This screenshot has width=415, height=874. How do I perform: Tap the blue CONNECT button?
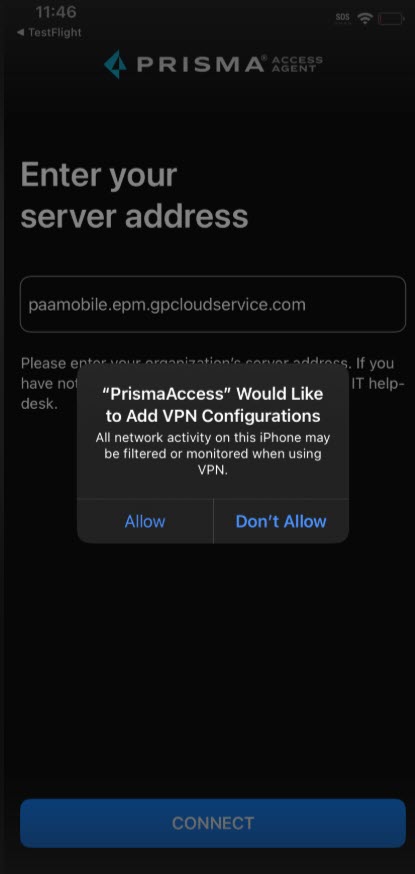pos(213,823)
